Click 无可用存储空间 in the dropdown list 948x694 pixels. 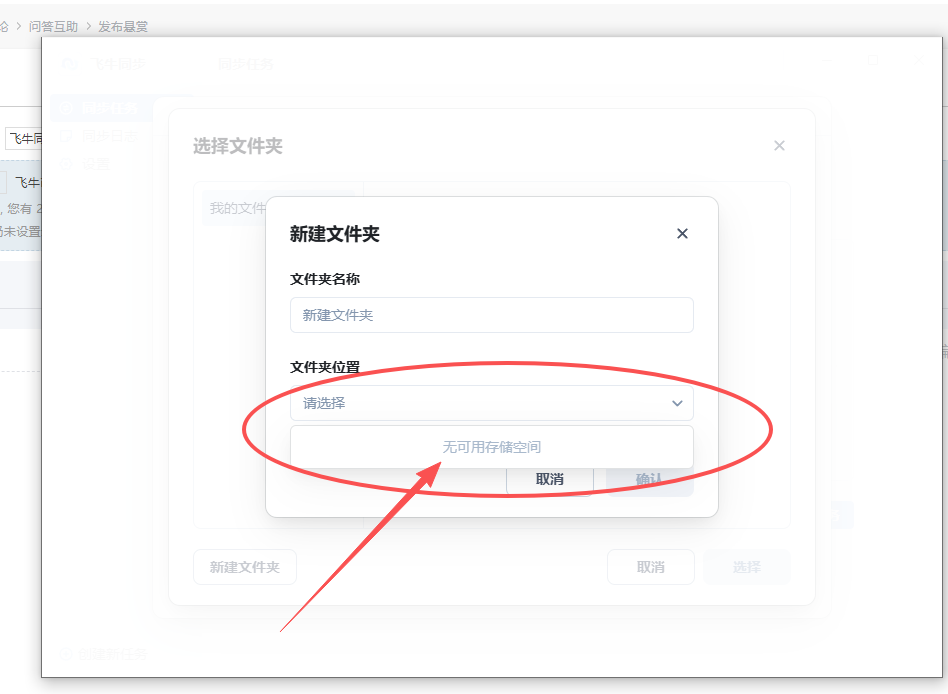tap(492, 447)
